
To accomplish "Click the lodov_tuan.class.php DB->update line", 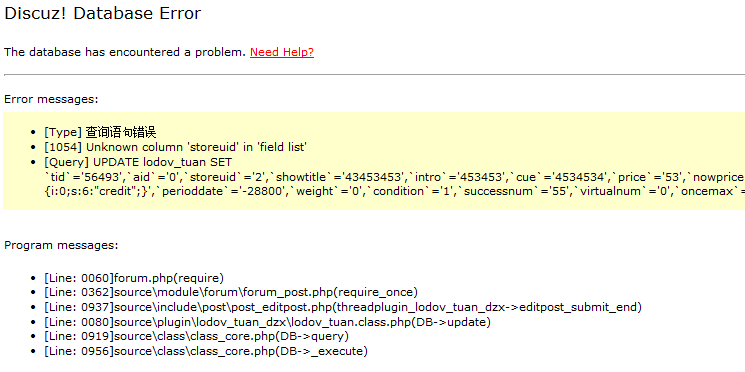I will click(267, 322).
